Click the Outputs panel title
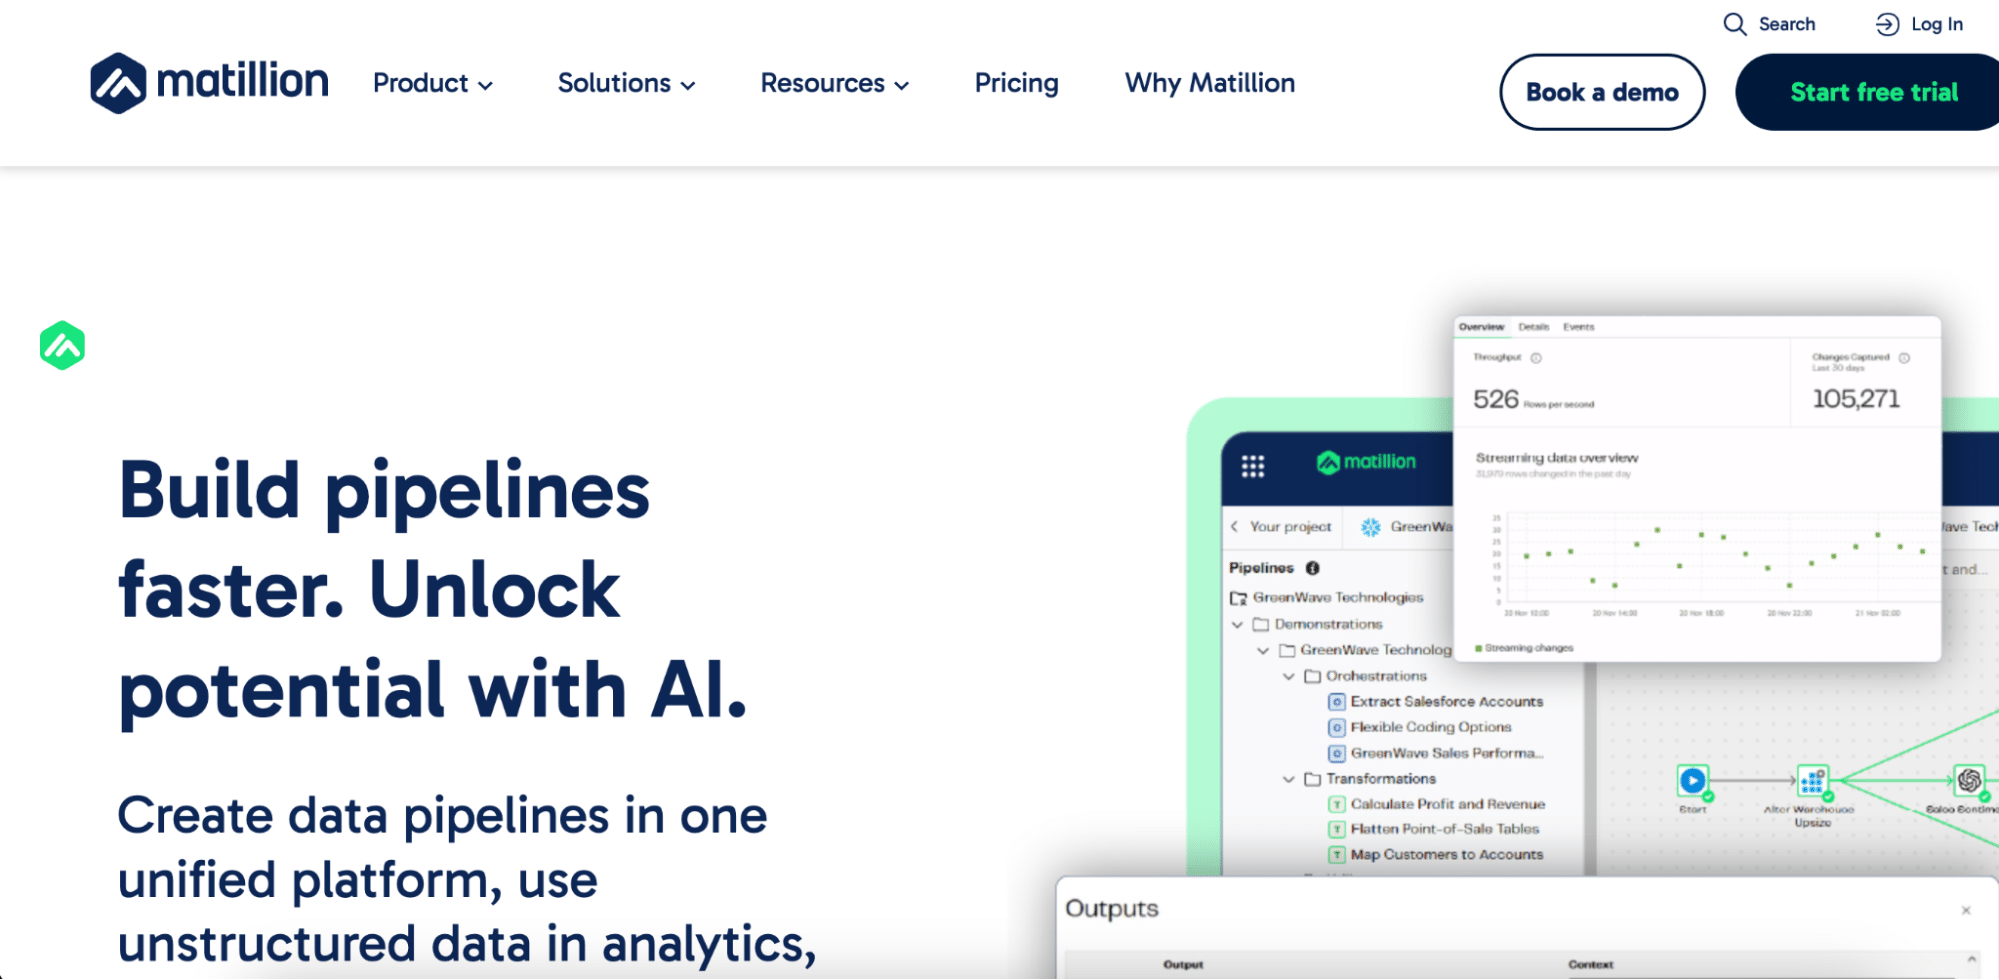This screenshot has width=1999, height=980. 1111,909
